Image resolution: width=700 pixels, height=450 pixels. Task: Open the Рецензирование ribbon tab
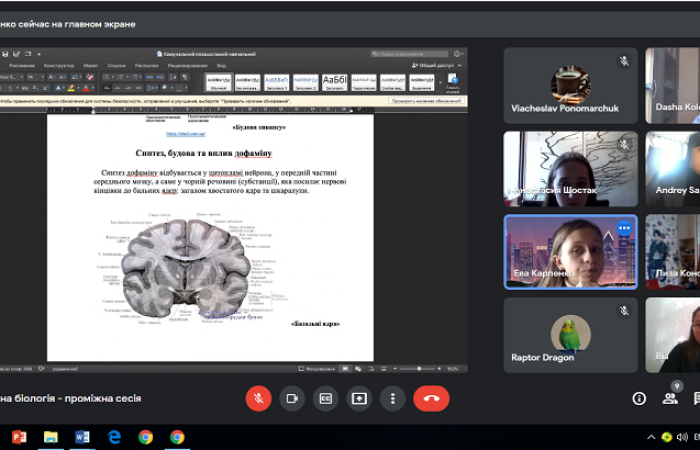[187, 65]
